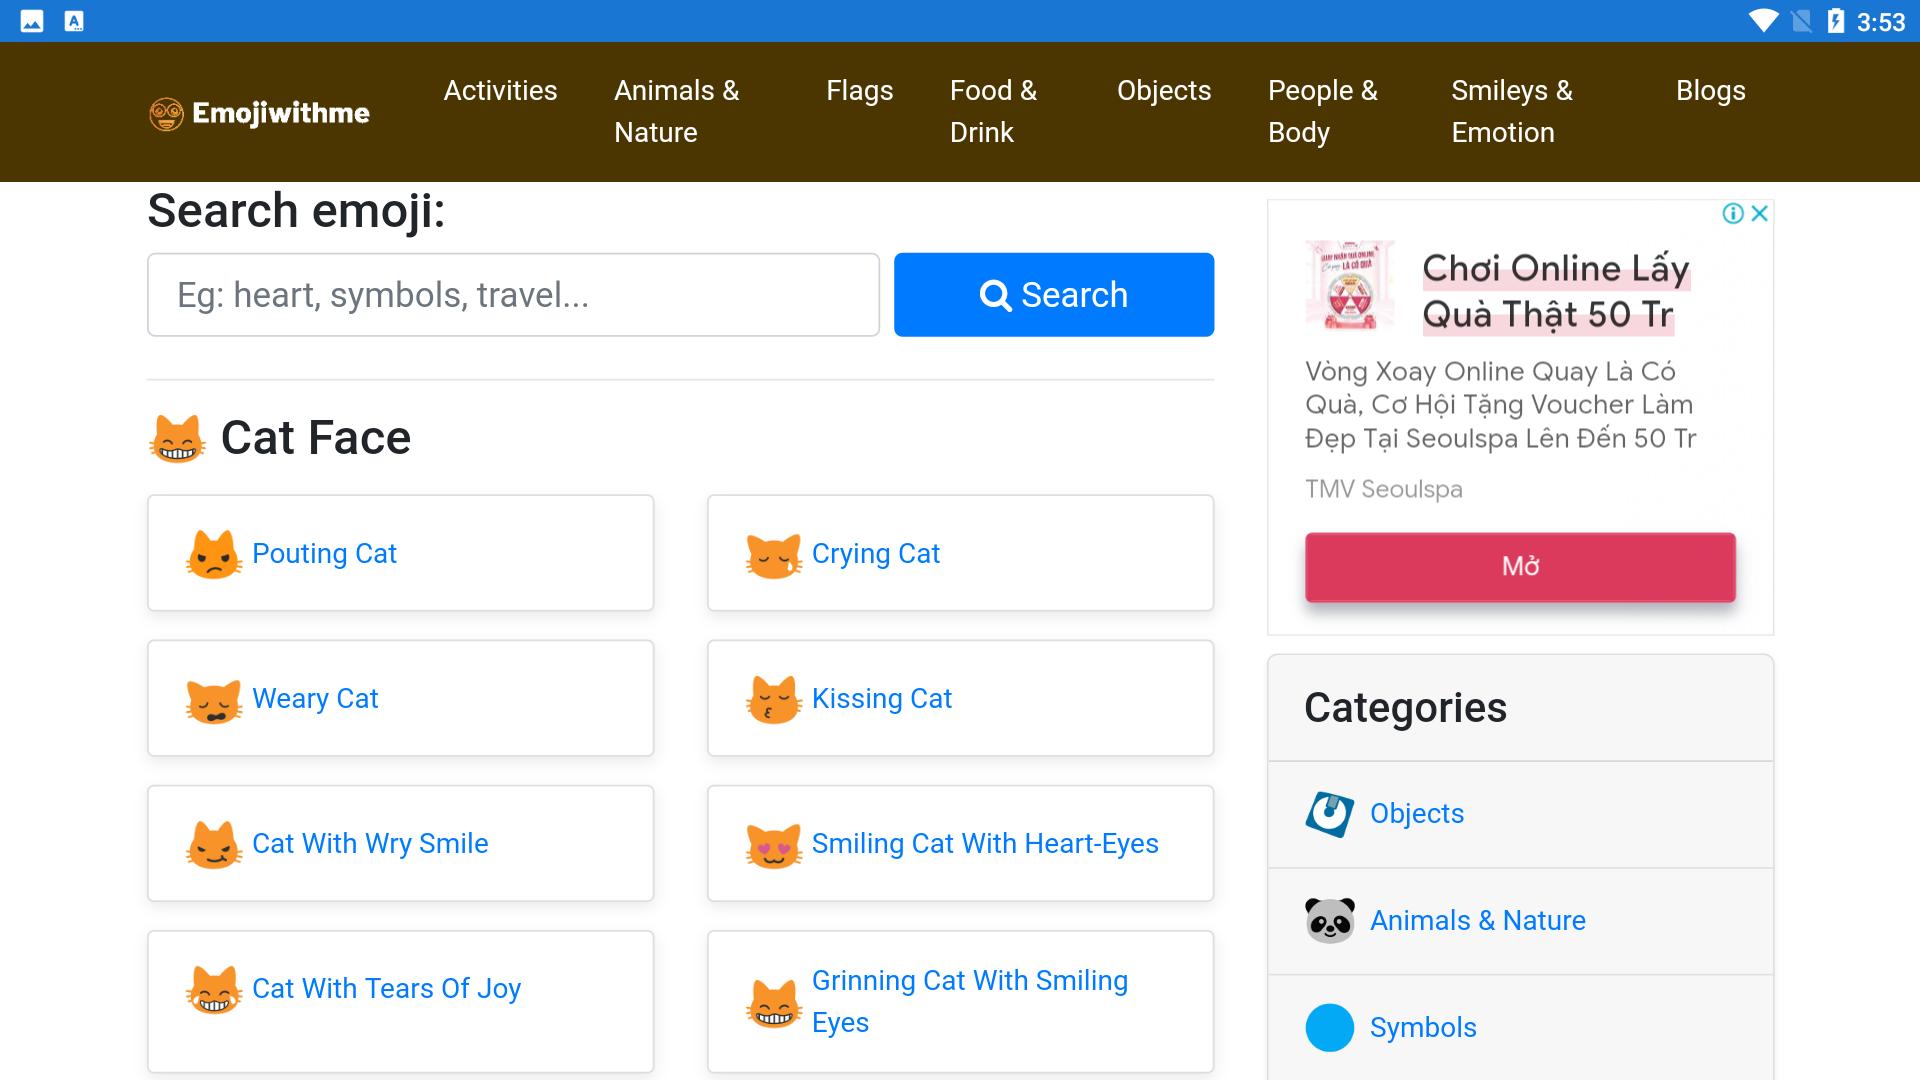
Task: Go to the Blogs page
Action: [x=1711, y=91]
